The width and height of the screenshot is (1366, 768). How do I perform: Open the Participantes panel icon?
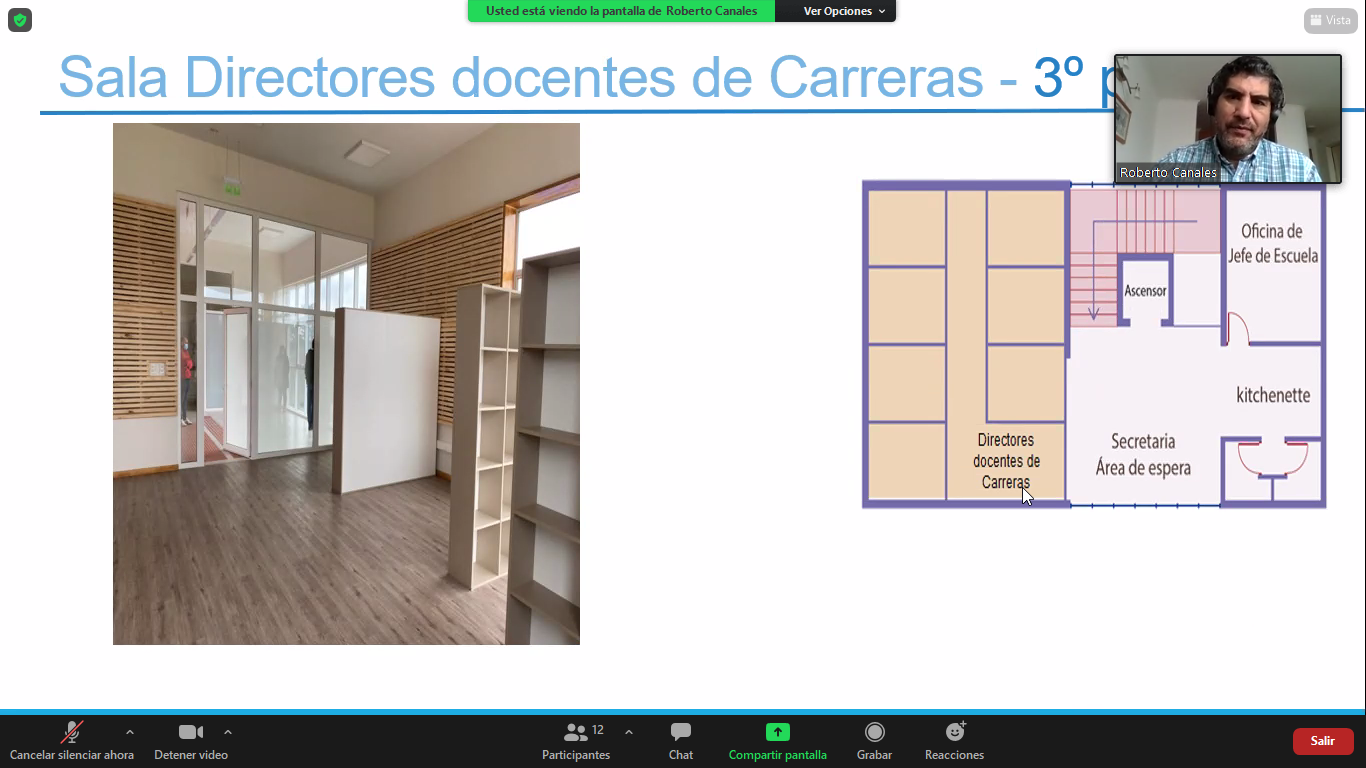click(576, 732)
